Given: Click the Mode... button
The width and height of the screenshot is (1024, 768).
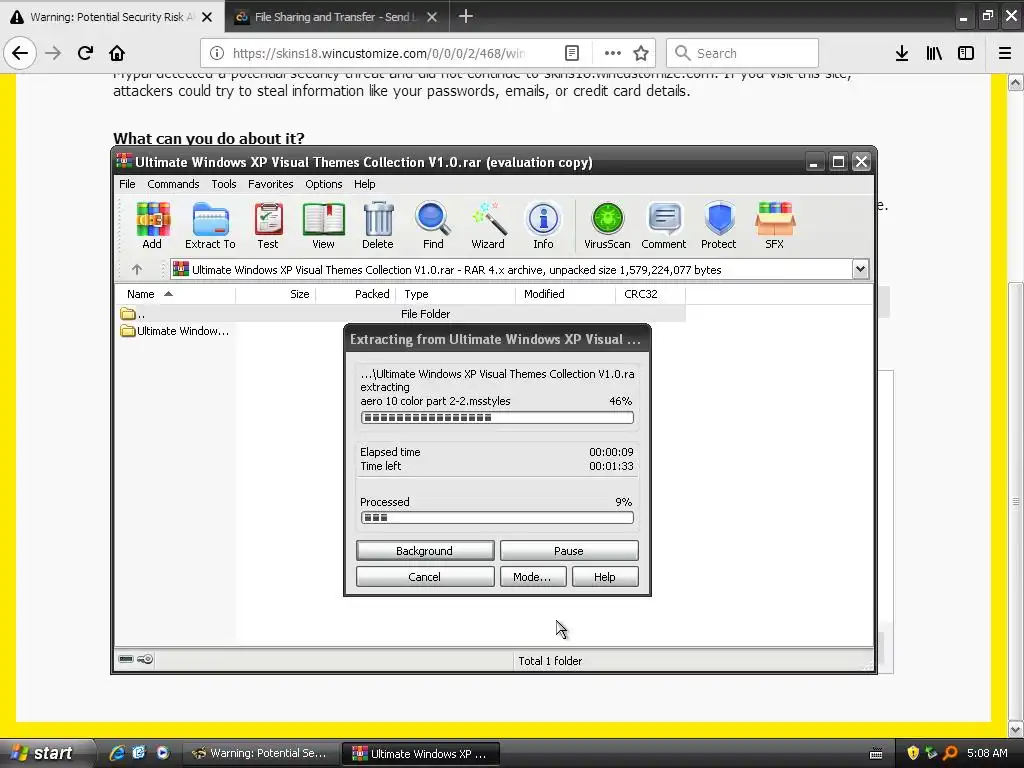Looking at the screenshot, I should click(532, 577).
